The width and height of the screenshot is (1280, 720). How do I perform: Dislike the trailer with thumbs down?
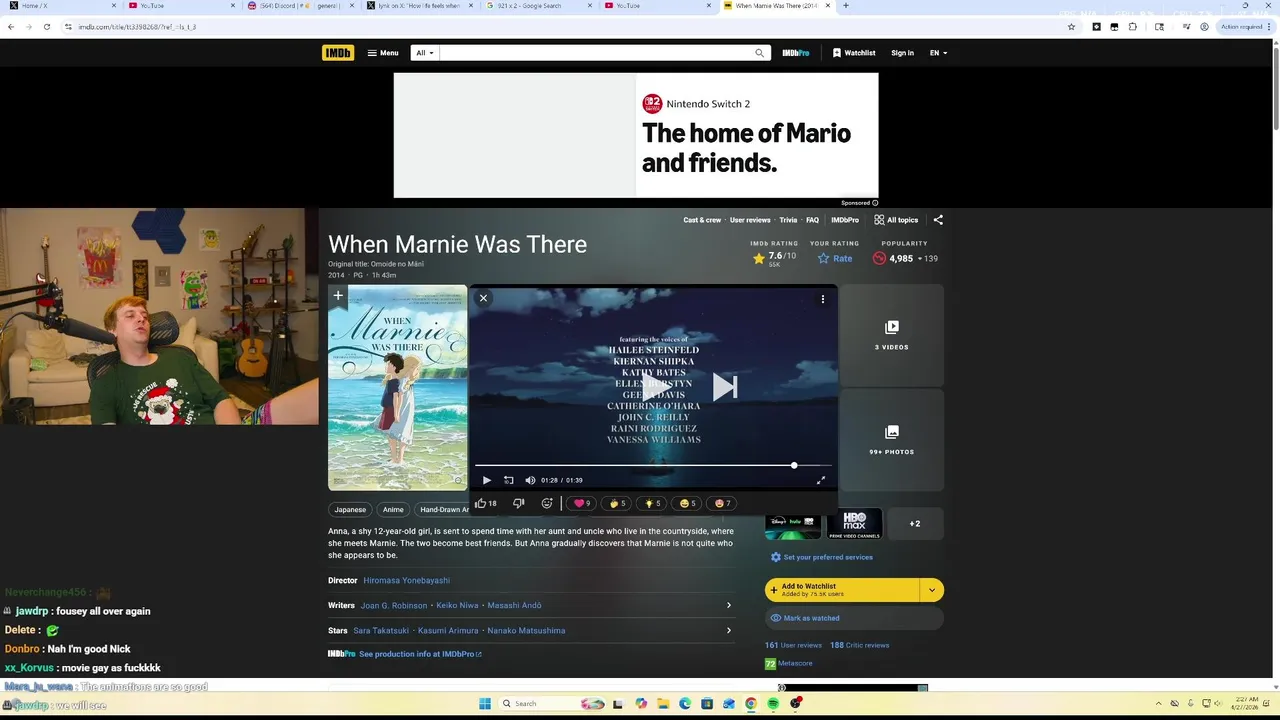tap(518, 503)
